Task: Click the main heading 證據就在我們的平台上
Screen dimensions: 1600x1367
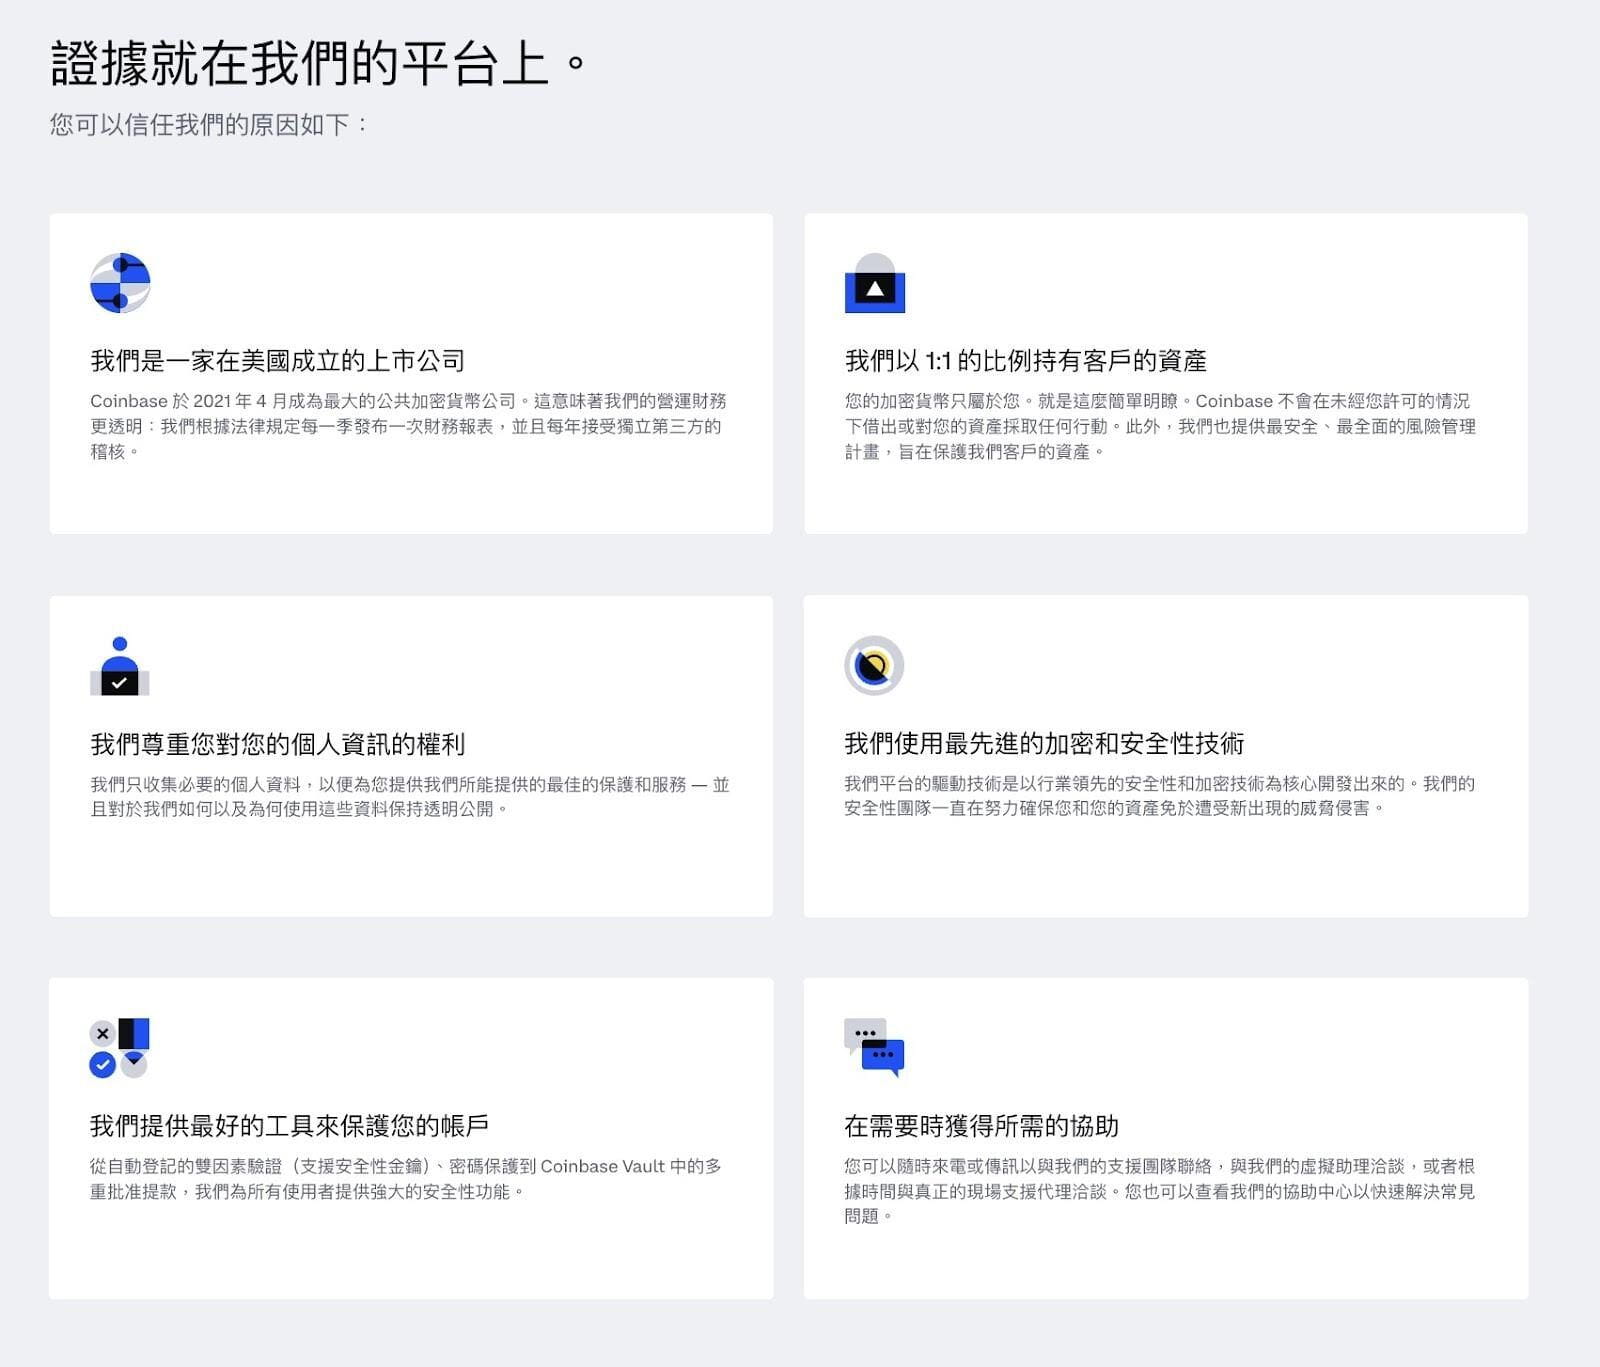Action: point(318,64)
